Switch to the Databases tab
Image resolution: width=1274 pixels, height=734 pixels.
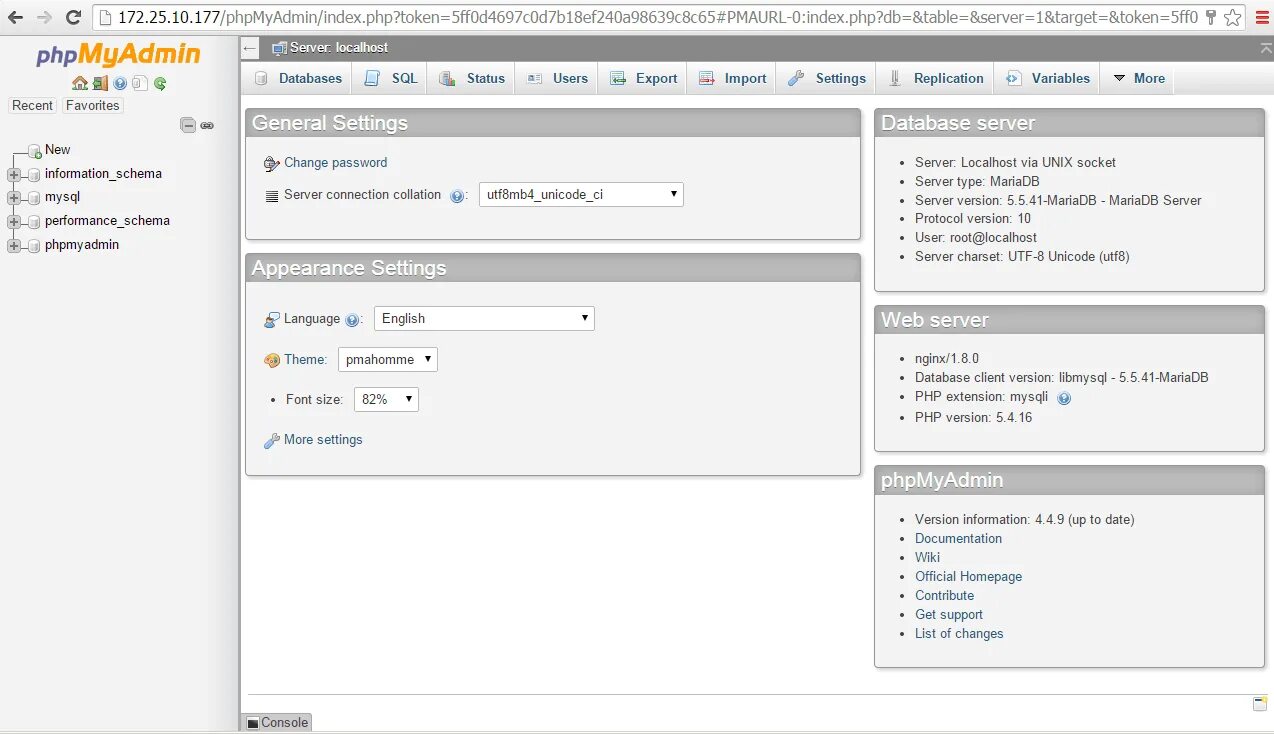(x=298, y=79)
